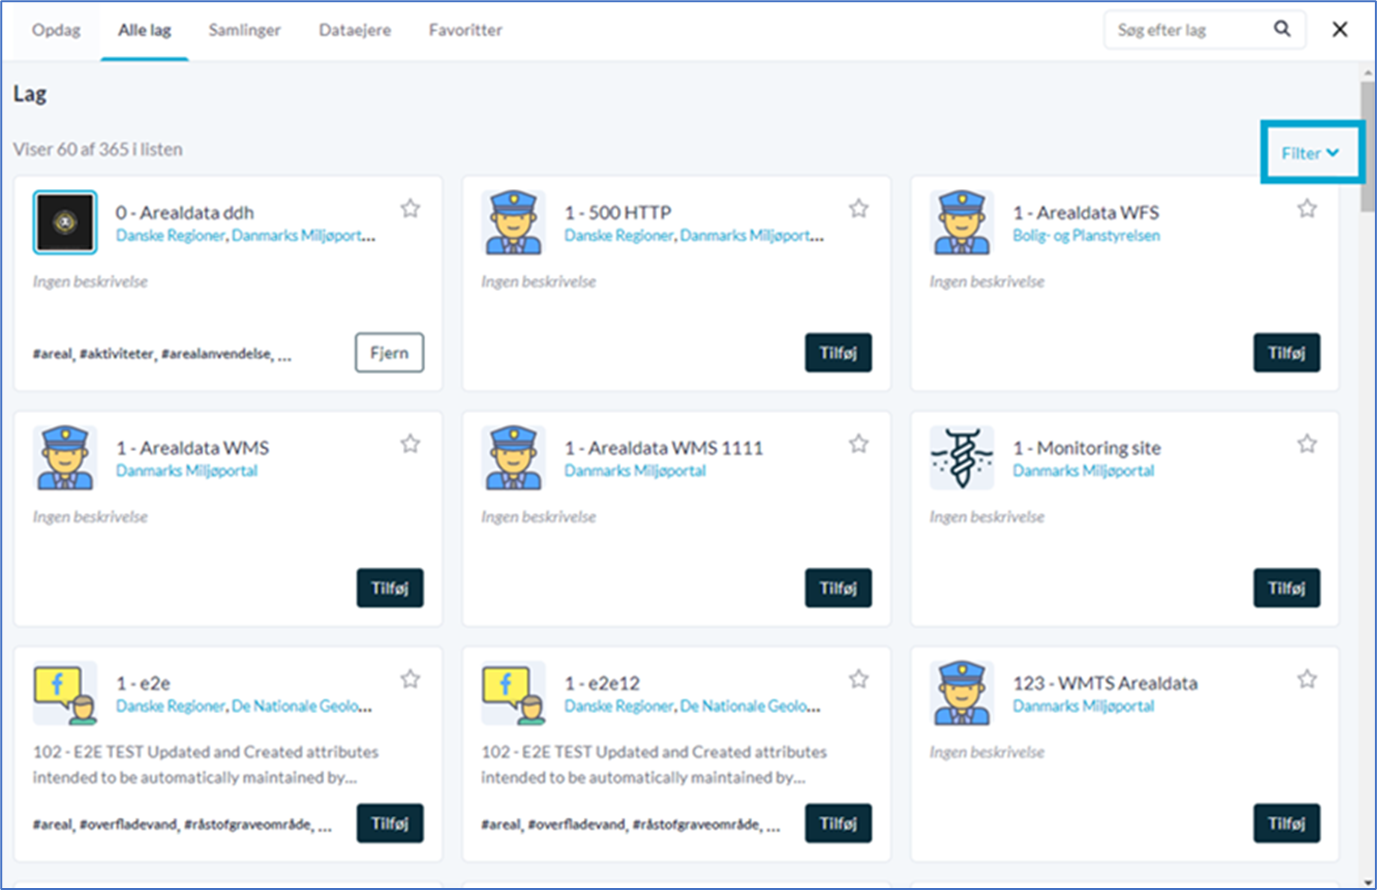Switch to the Opdag tab
The height and width of the screenshot is (890, 1377).
(56, 30)
